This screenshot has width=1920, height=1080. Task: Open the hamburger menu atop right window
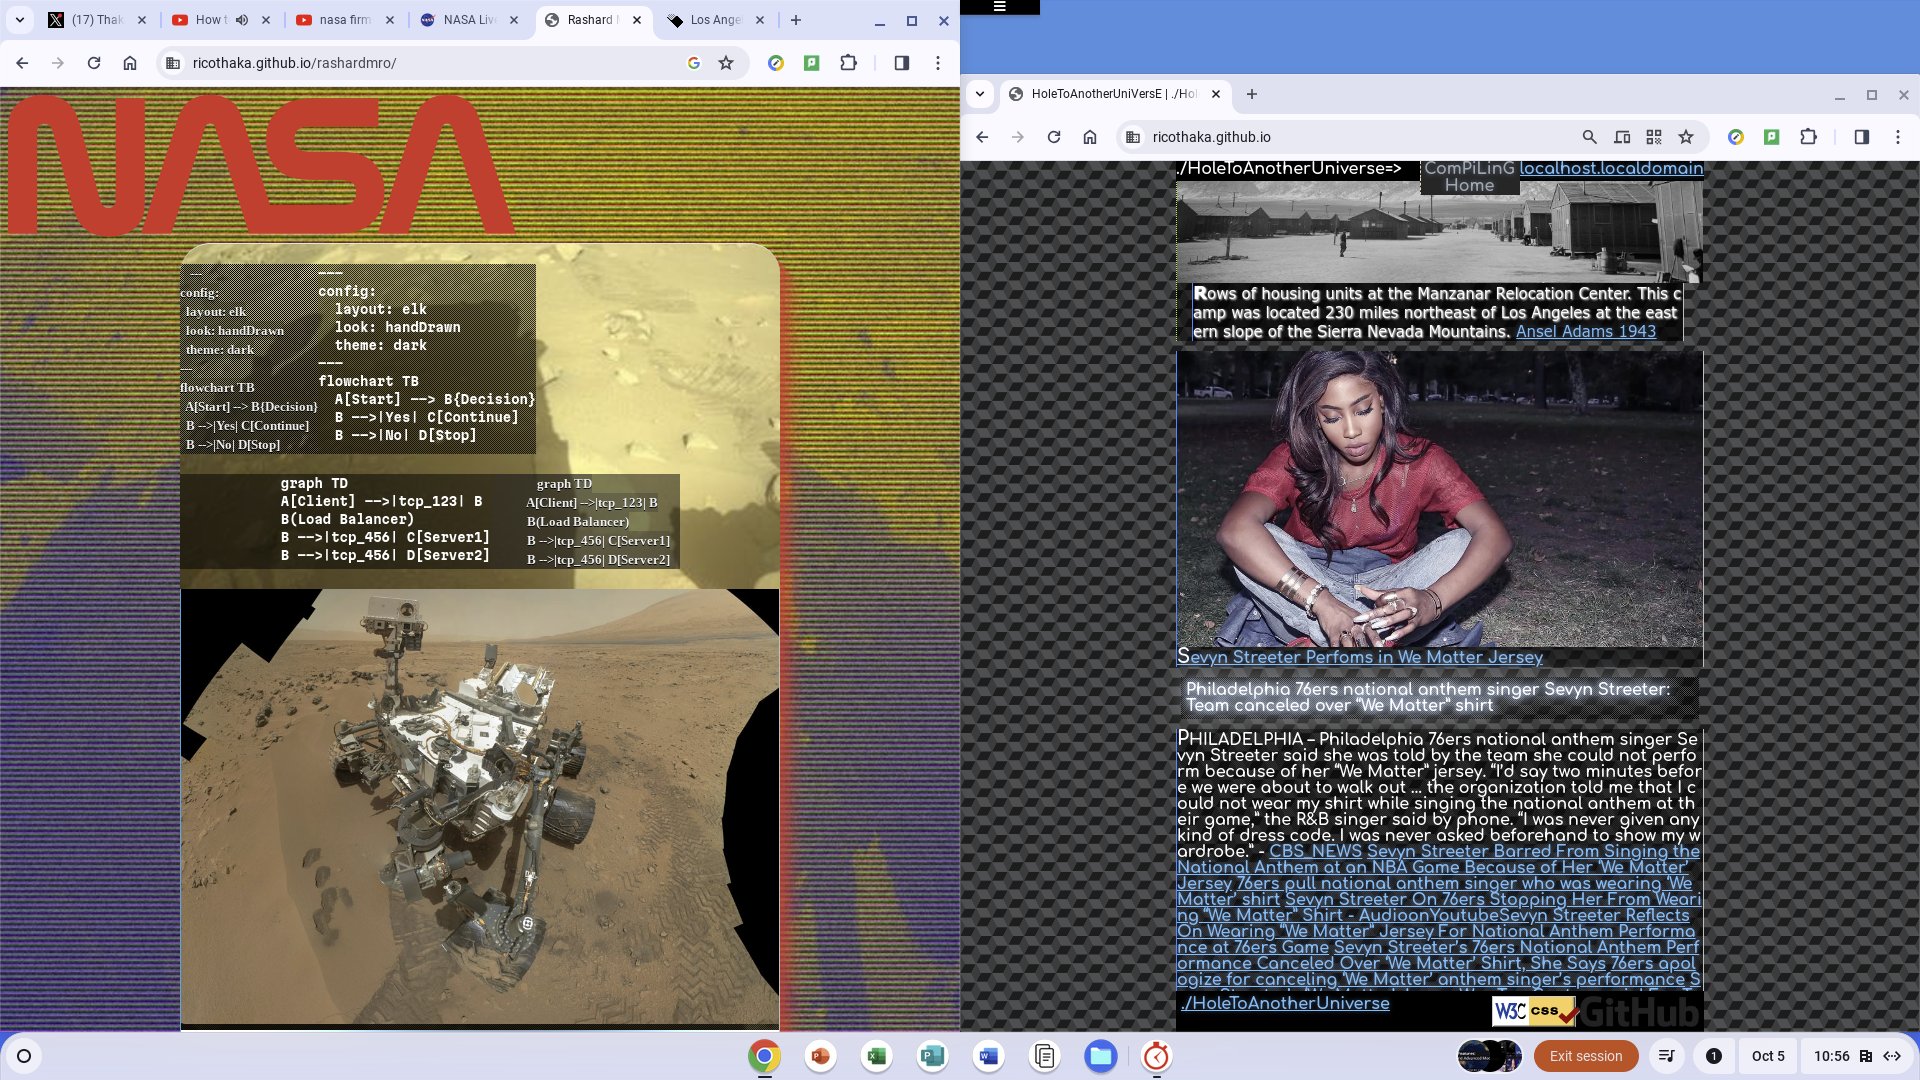pyautogui.click(x=999, y=6)
